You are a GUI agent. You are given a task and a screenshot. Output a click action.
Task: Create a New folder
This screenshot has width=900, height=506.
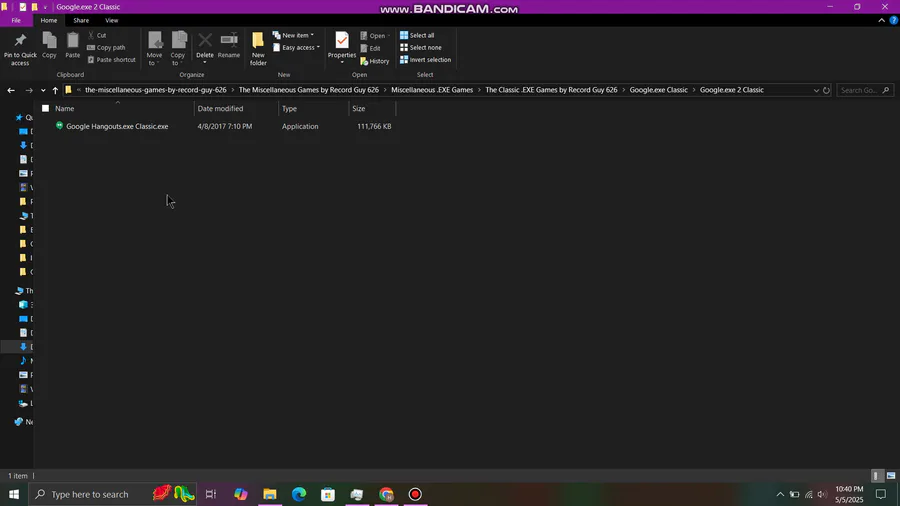pos(258,49)
